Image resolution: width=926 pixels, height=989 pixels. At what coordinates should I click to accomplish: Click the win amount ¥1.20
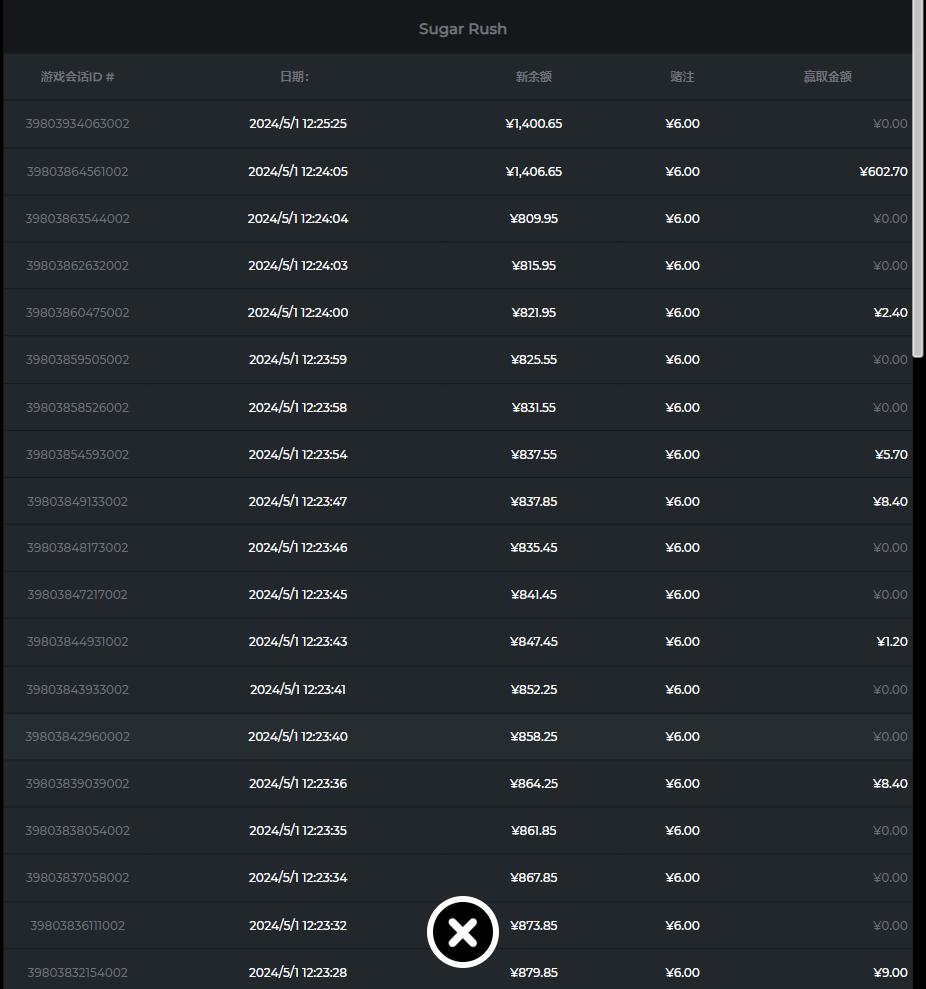[892, 641]
